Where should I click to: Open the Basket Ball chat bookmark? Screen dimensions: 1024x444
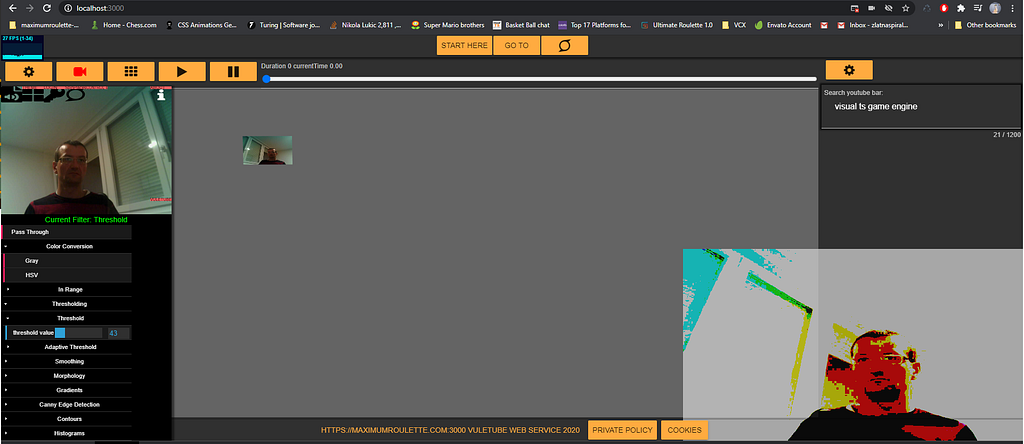pyautogui.click(x=521, y=25)
